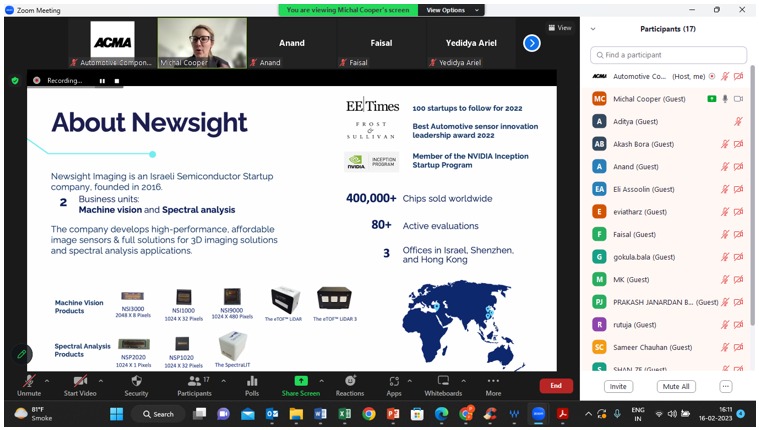Pause the recording
759x430 pixels.
(101, 80)
